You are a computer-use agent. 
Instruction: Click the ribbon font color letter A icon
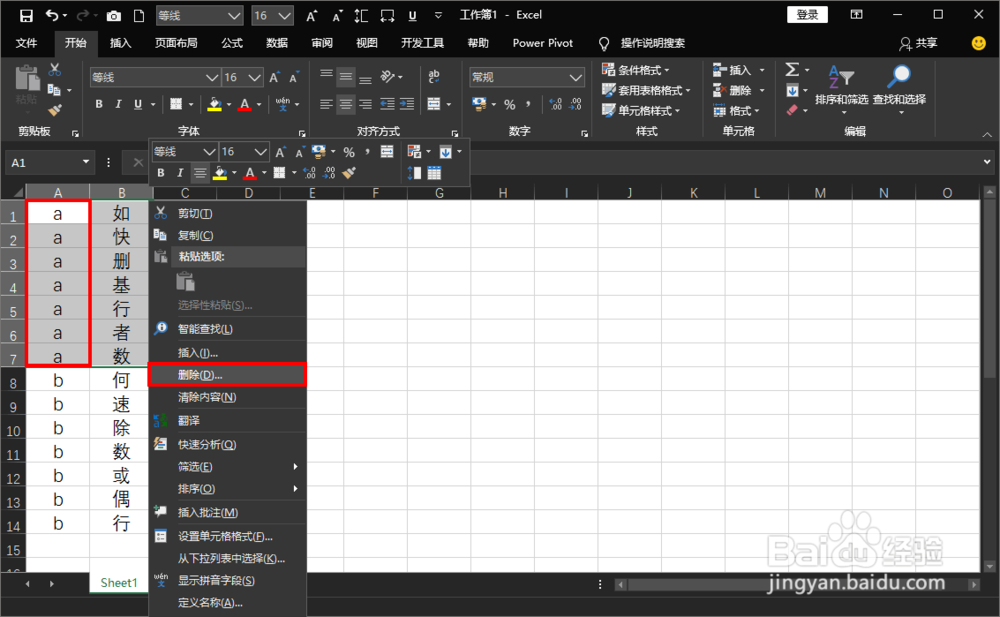245,104
